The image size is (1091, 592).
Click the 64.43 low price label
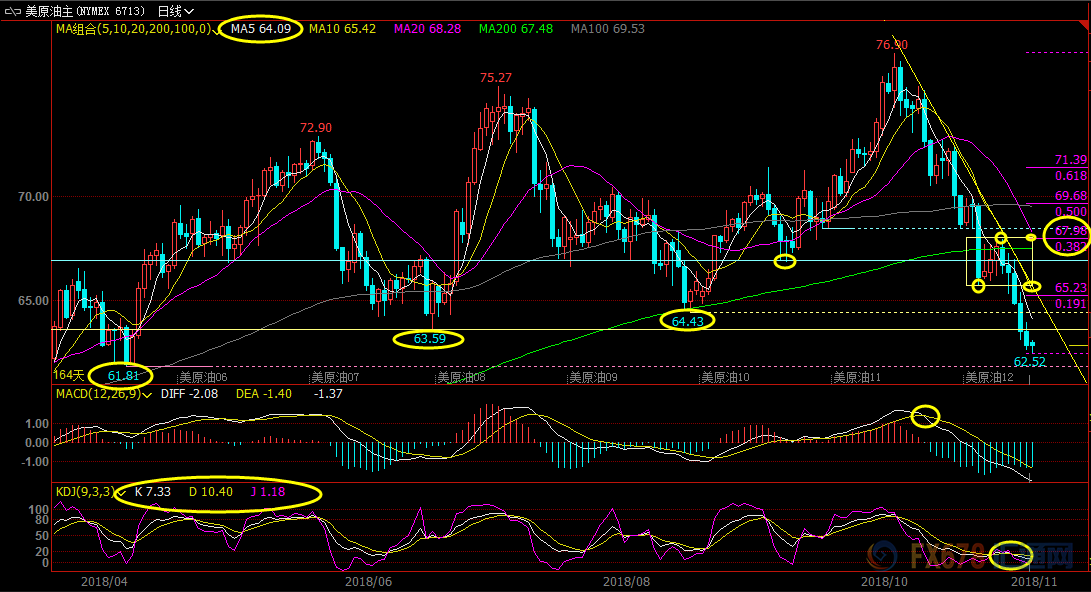click(x=687, y=321)
